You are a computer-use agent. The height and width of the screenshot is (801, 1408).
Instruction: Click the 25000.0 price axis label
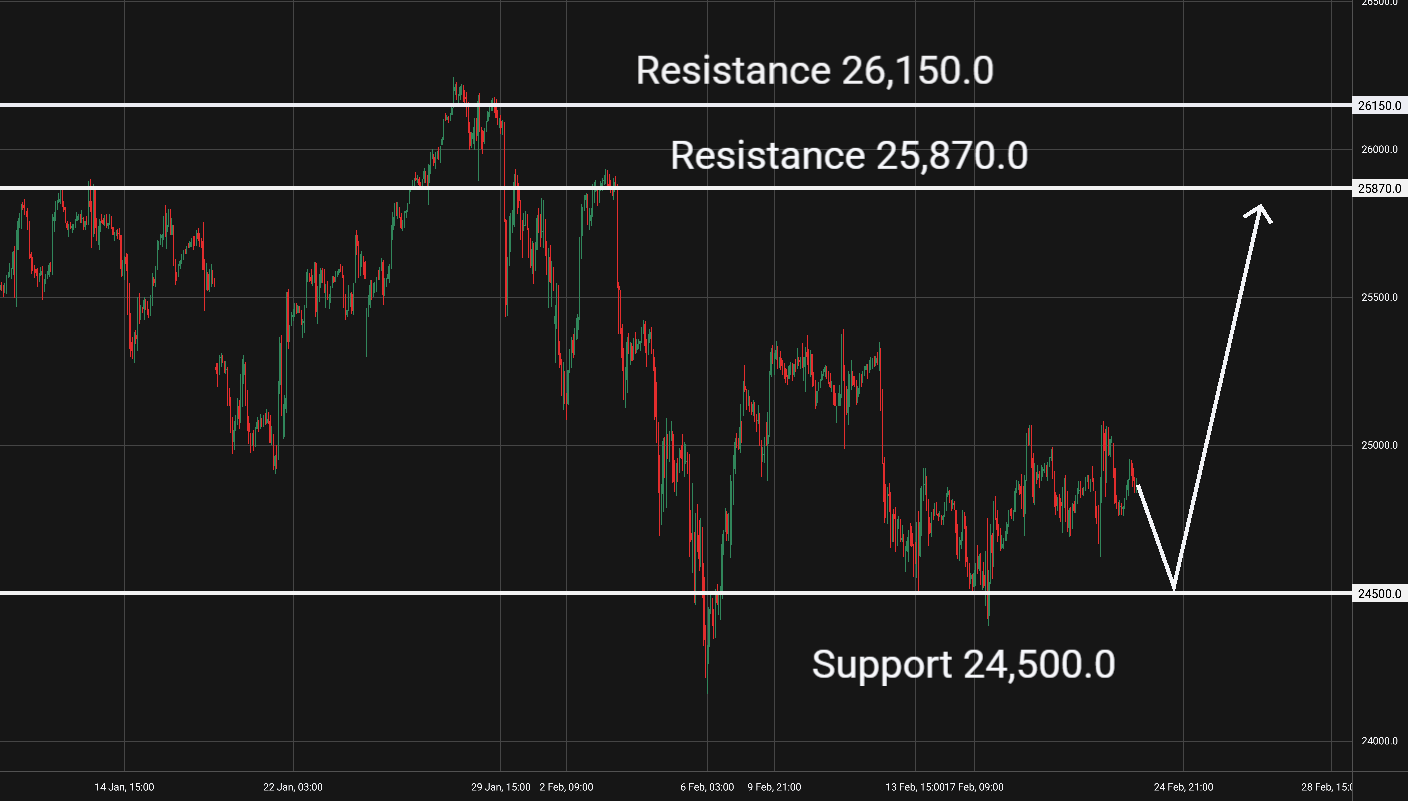pos(1380,446)
